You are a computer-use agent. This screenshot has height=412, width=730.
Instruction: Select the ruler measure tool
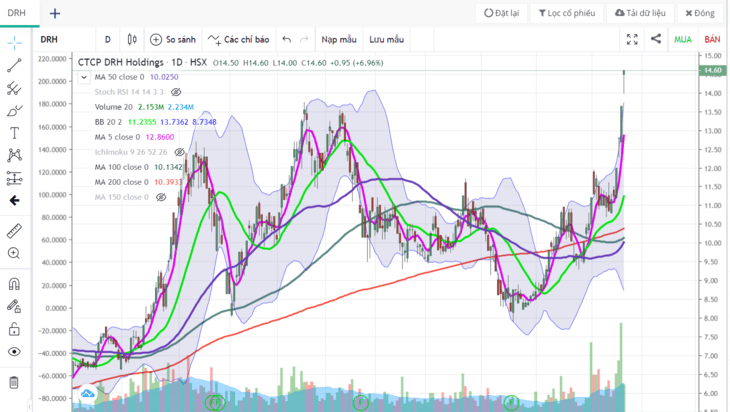click(x=14, y=231)
